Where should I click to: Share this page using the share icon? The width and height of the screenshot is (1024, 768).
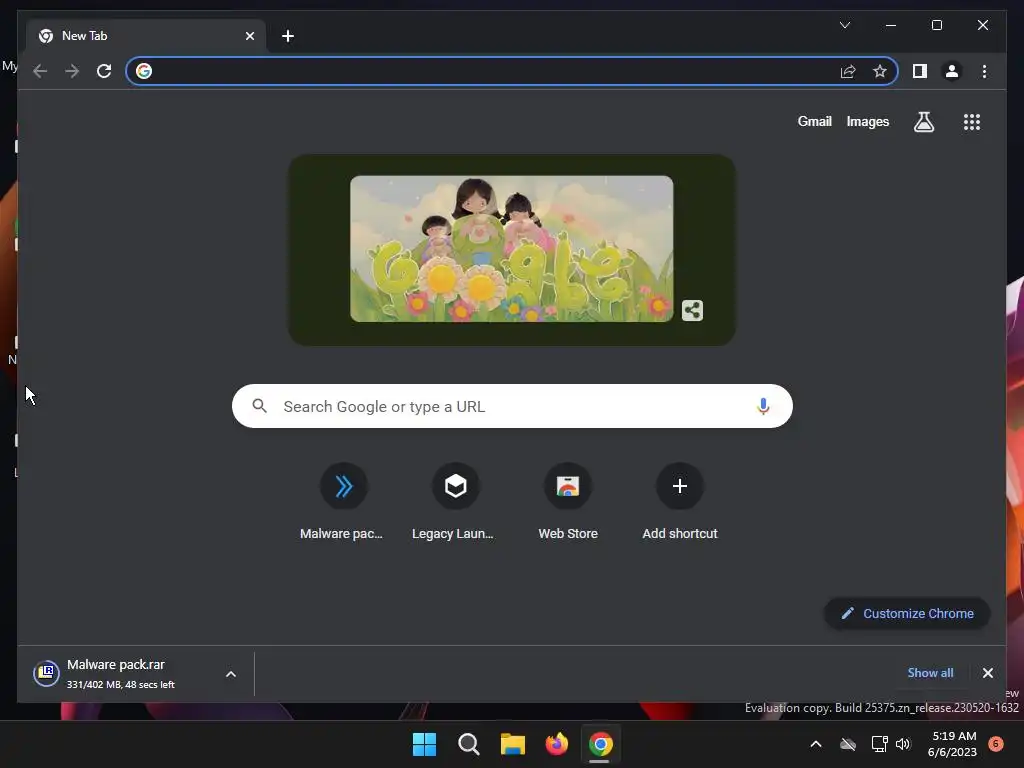pos(848,71)
